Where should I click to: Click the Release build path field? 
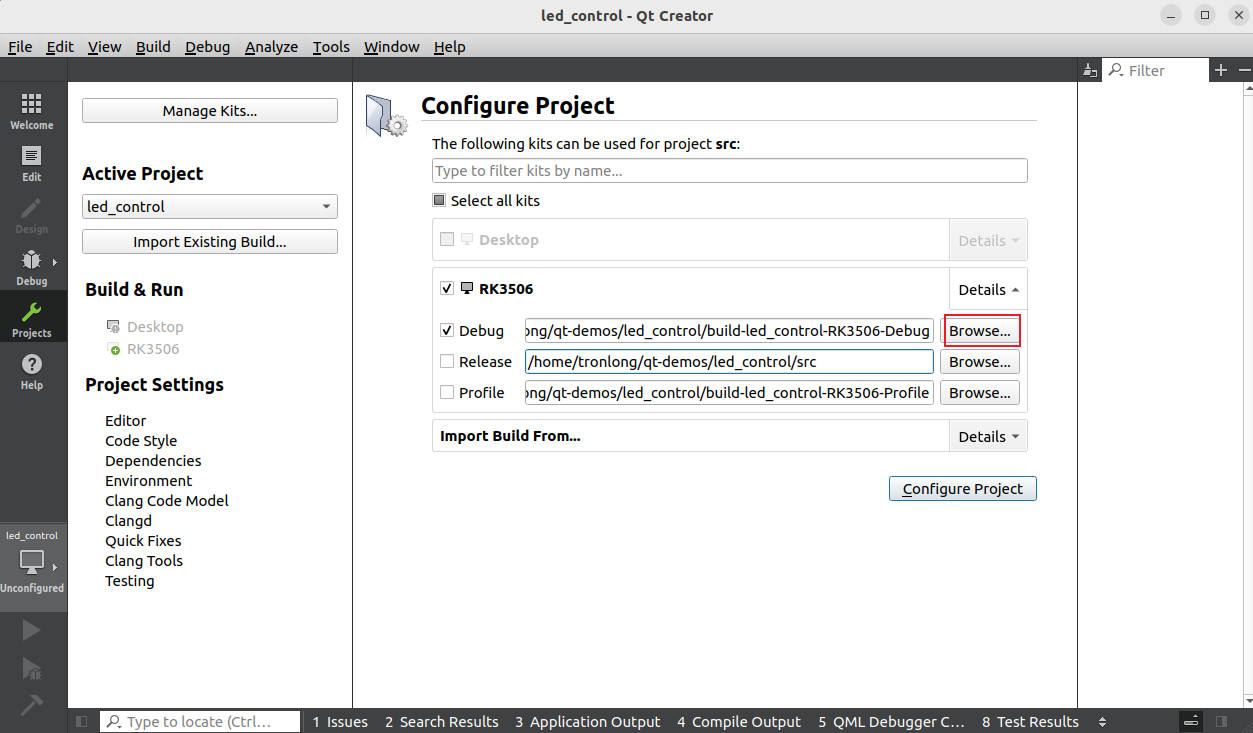pos(729,362)
